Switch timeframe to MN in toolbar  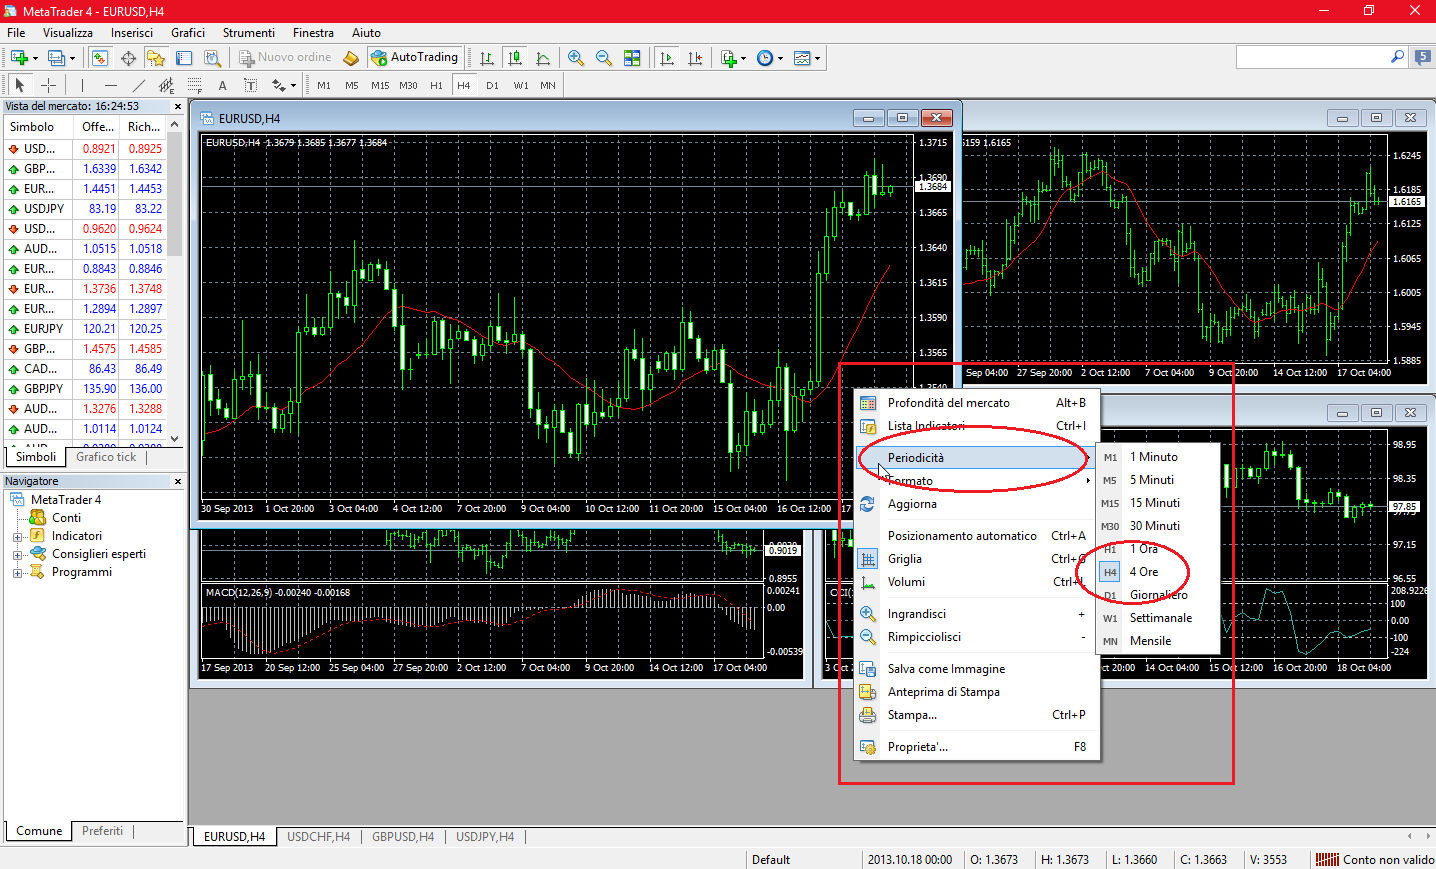548,85
